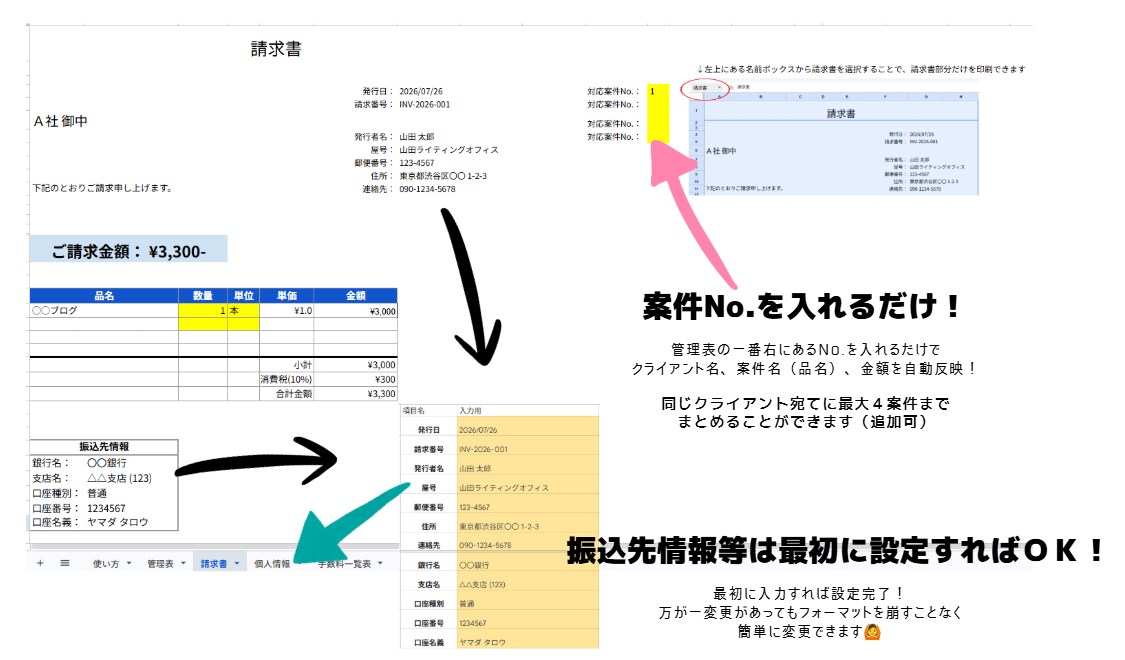Expand the 請求書 tab dropdown arrow
The width and height of the screenshot is (1125, 660).
click(x=237, y=563)
